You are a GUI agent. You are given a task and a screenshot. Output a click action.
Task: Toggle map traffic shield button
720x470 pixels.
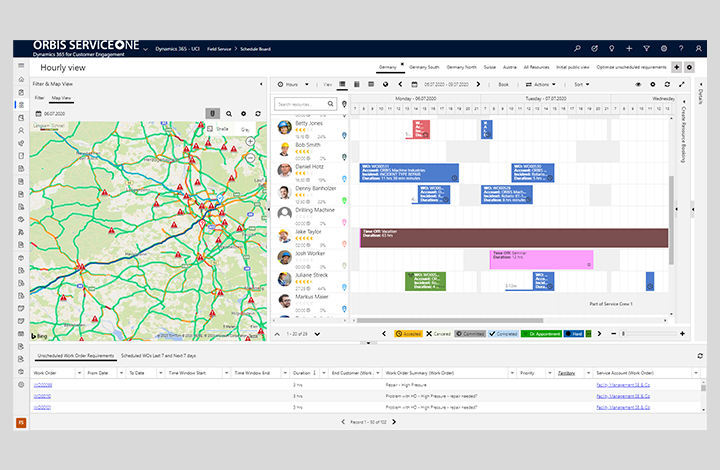tap(212, 113)
